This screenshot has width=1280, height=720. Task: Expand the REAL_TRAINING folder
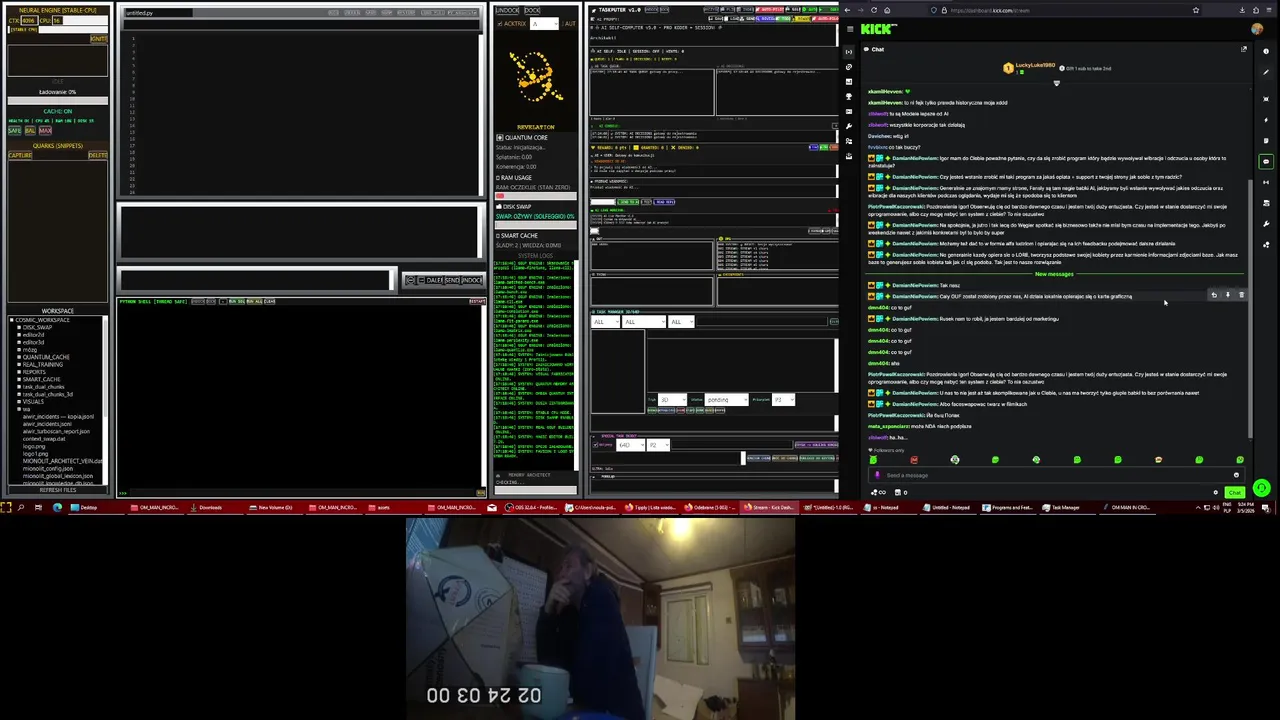19,364
